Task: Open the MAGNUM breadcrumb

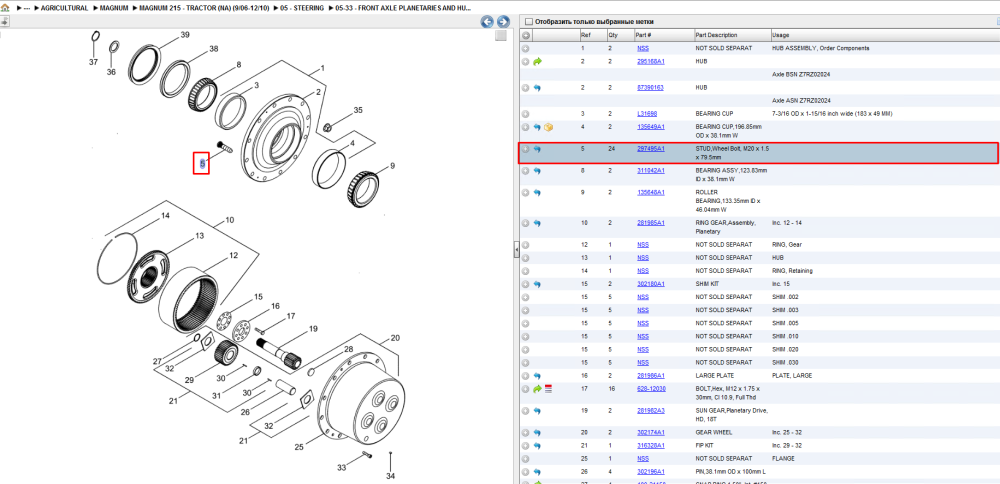Action: tap(115, 8)
